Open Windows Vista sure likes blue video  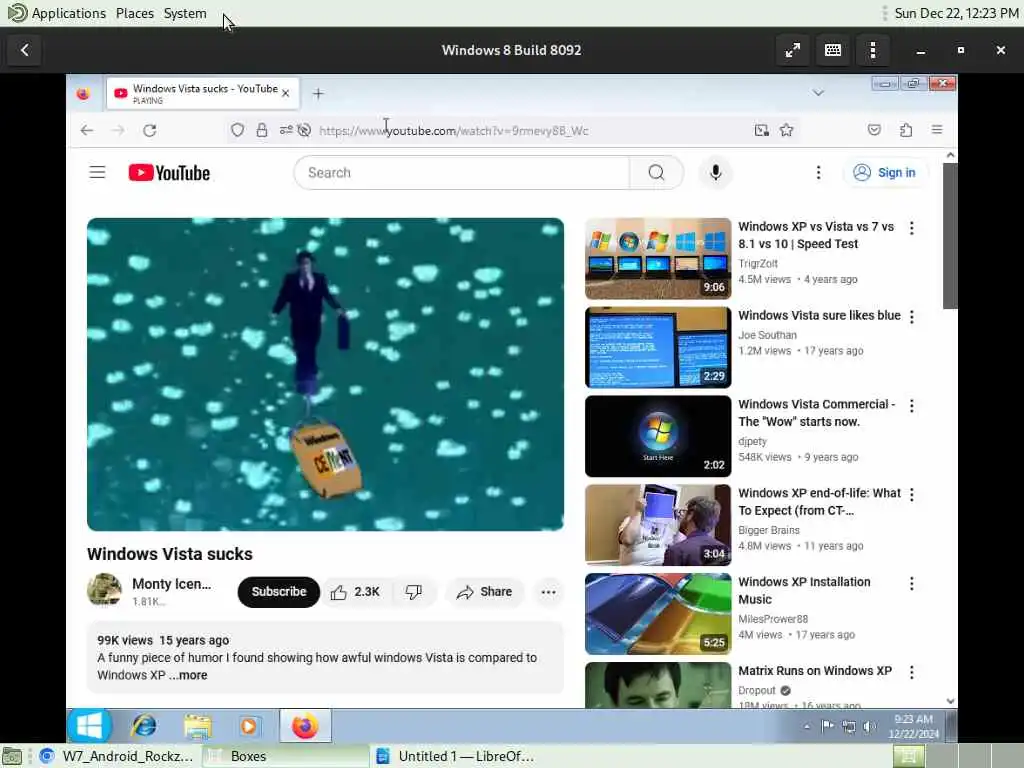[819, 315]
